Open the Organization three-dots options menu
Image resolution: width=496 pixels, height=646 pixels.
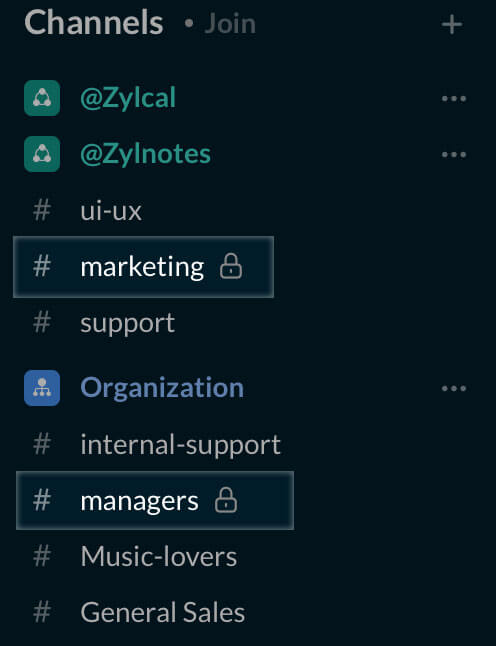[x=454, y=388]
